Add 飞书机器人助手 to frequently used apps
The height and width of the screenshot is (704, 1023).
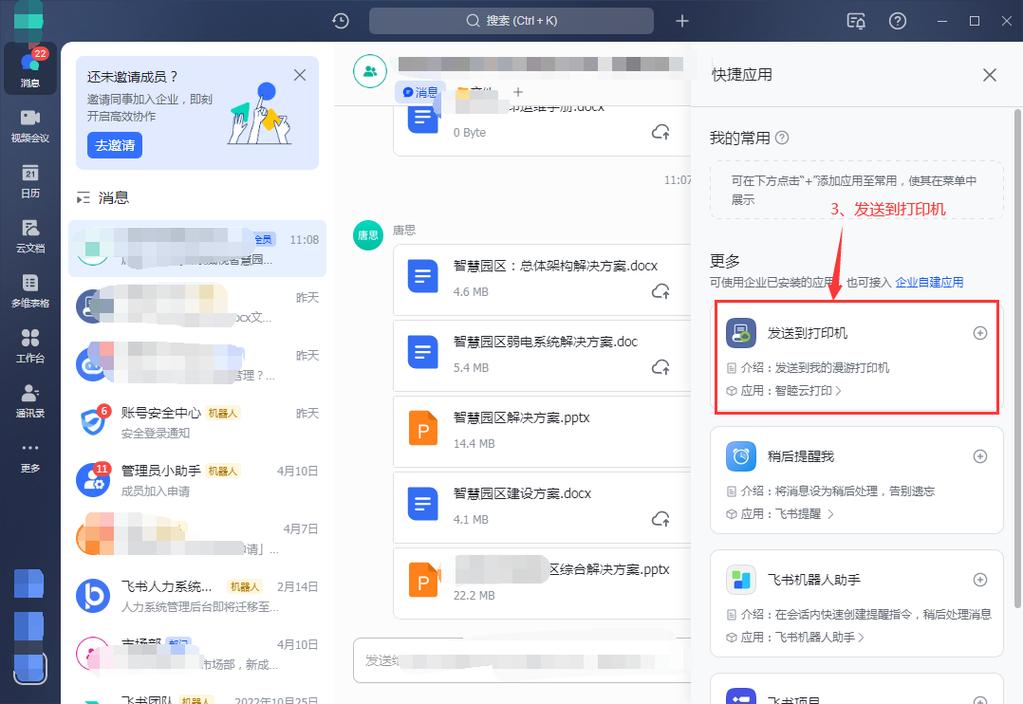tap(980, 580)
